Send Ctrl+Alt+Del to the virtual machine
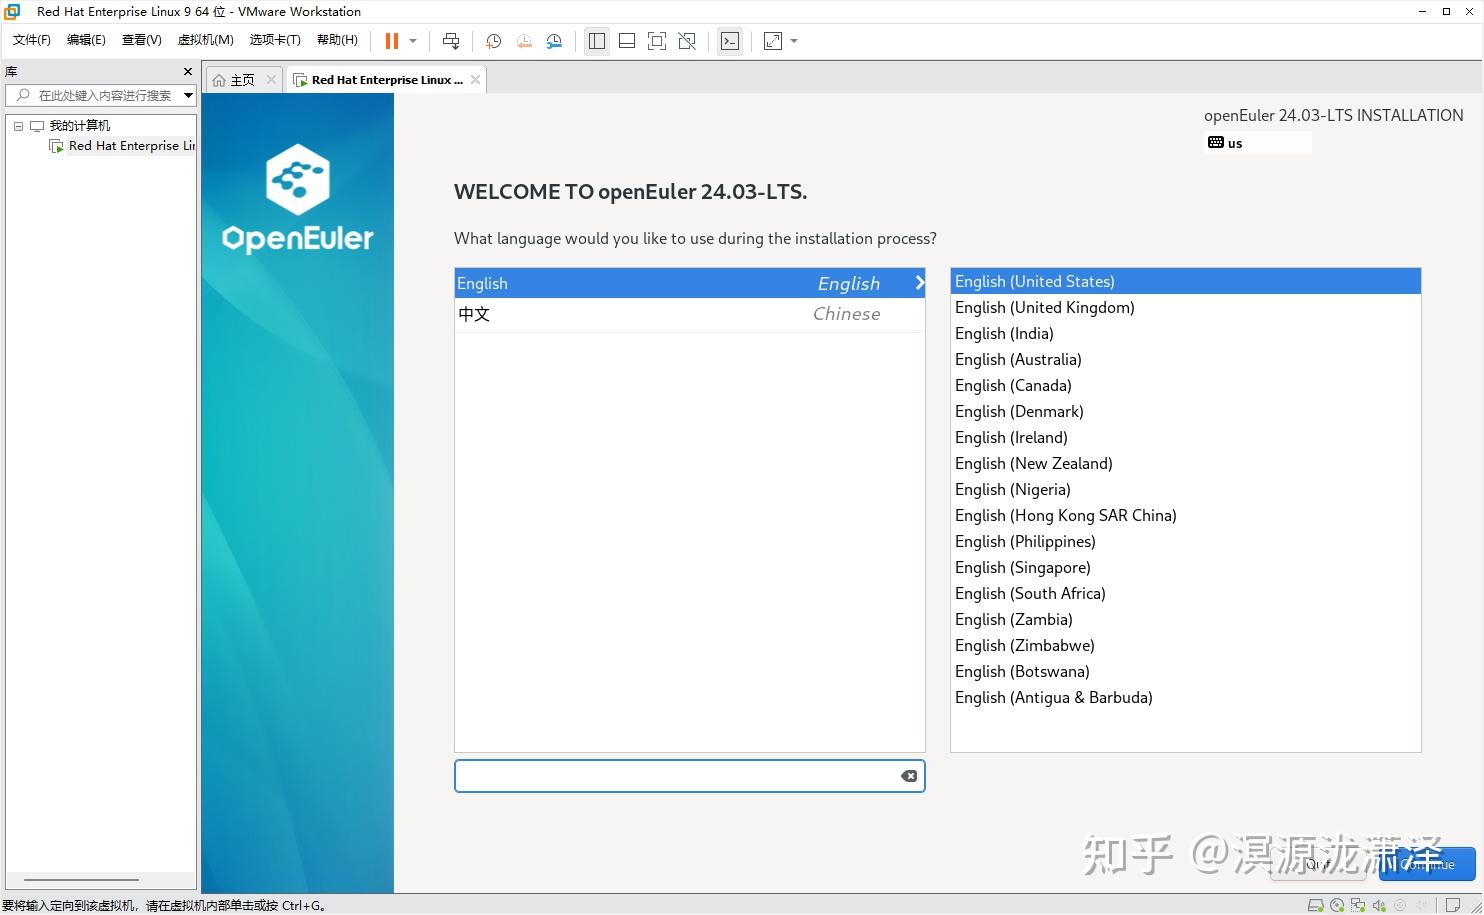The image size is (1484, 915). pos(451,41)
